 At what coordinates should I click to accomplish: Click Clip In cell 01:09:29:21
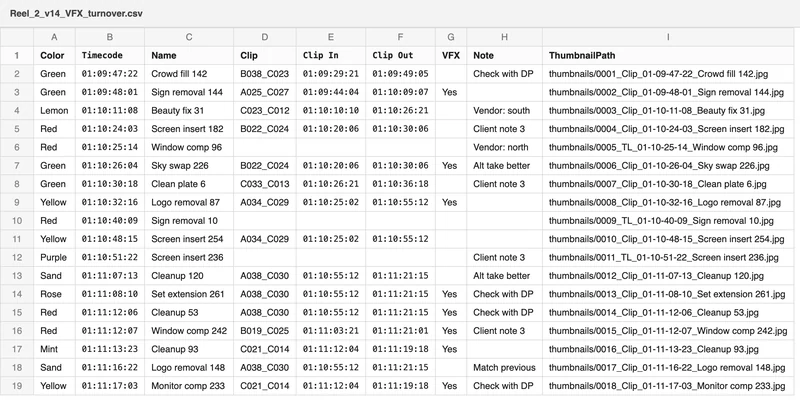(331, 74)
